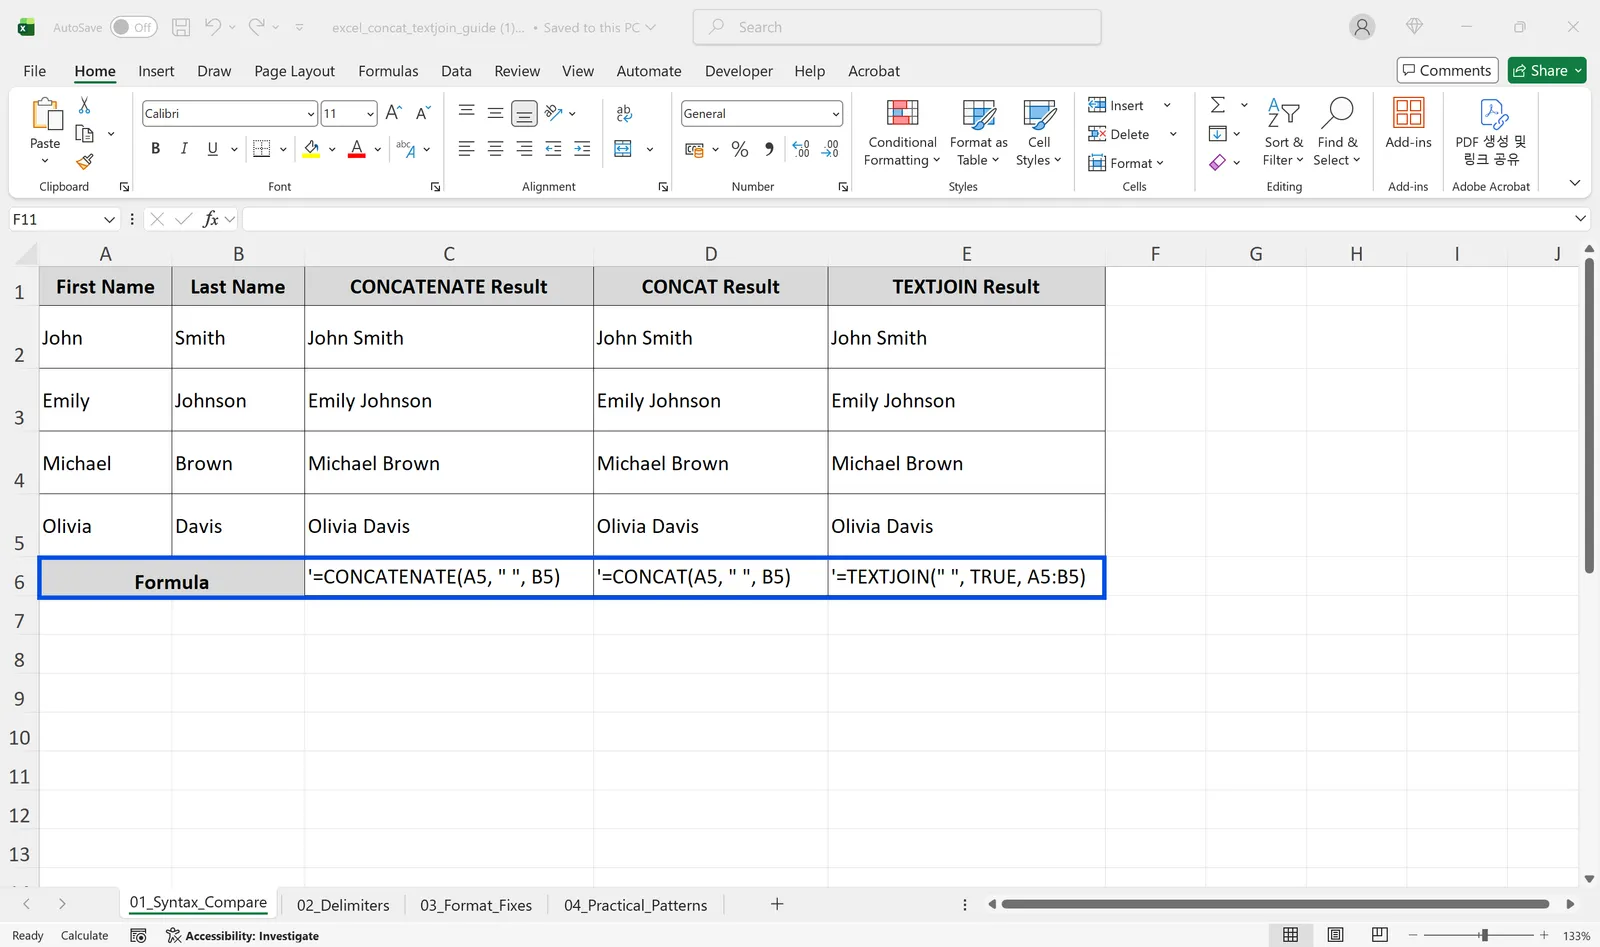Click the Increase Font Size icon
This screenshot has width=1600, height=947.
click(394, 113)
